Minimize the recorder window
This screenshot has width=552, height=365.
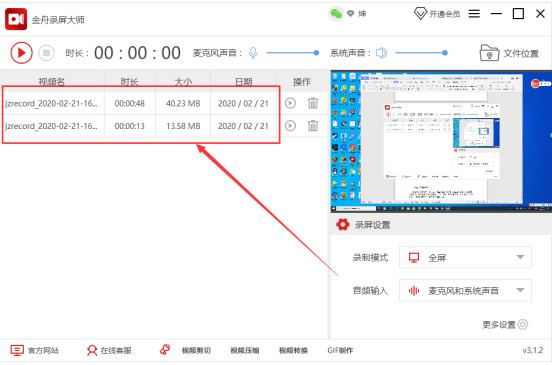pos(496,14)
